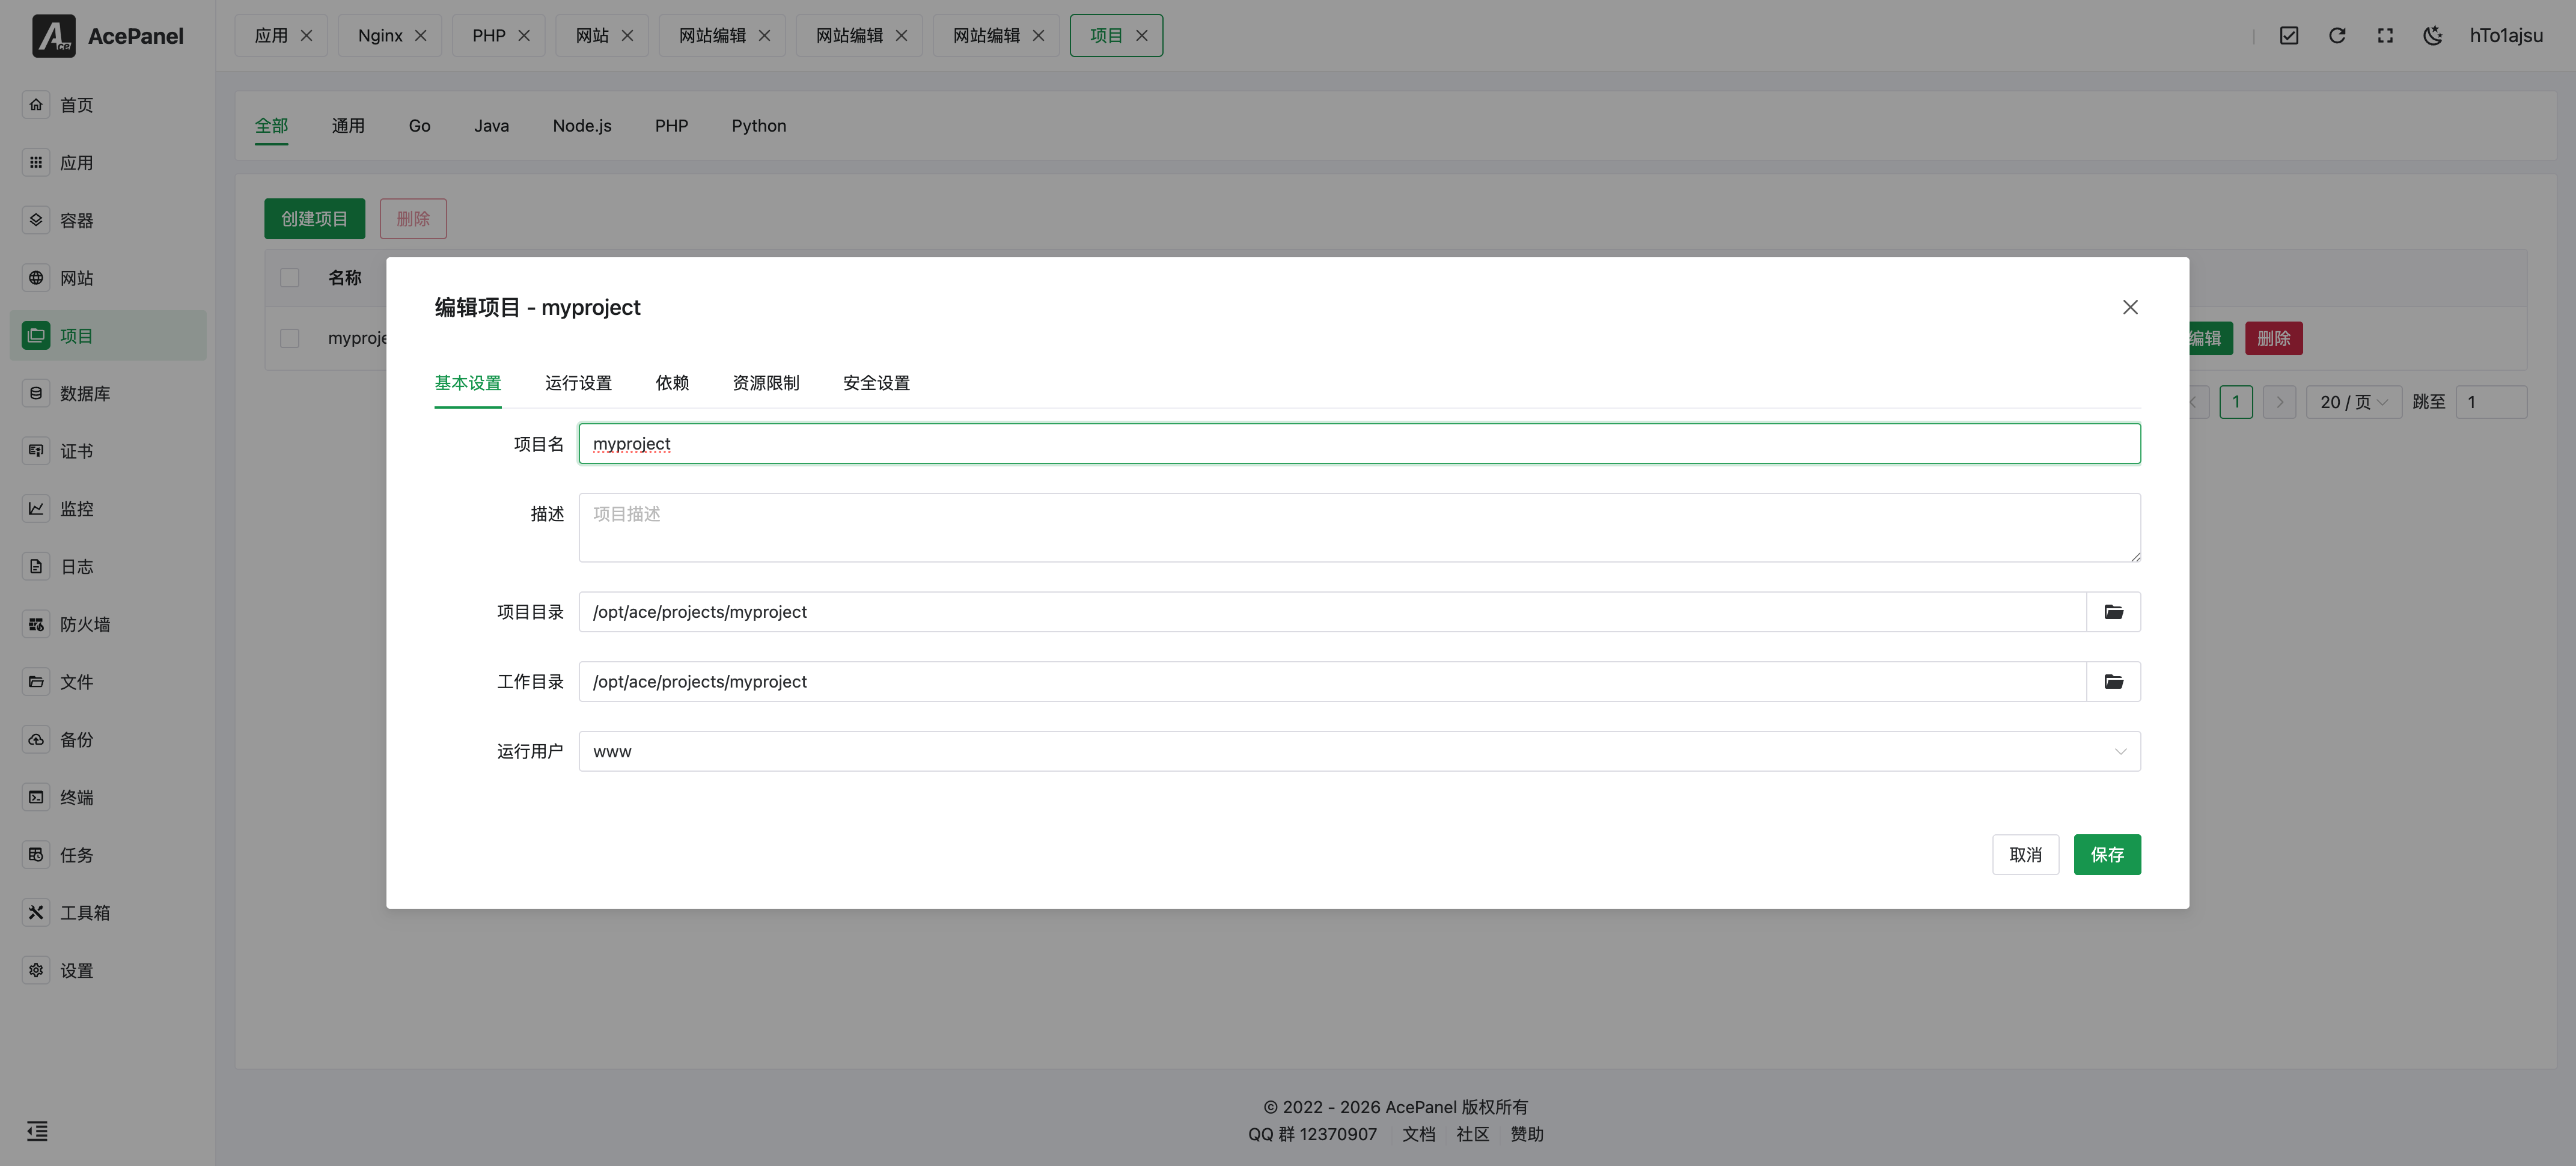This screenshot has height=1166, width=2576.
Task: Close the edit project dialog
Action: [2130, 307]
